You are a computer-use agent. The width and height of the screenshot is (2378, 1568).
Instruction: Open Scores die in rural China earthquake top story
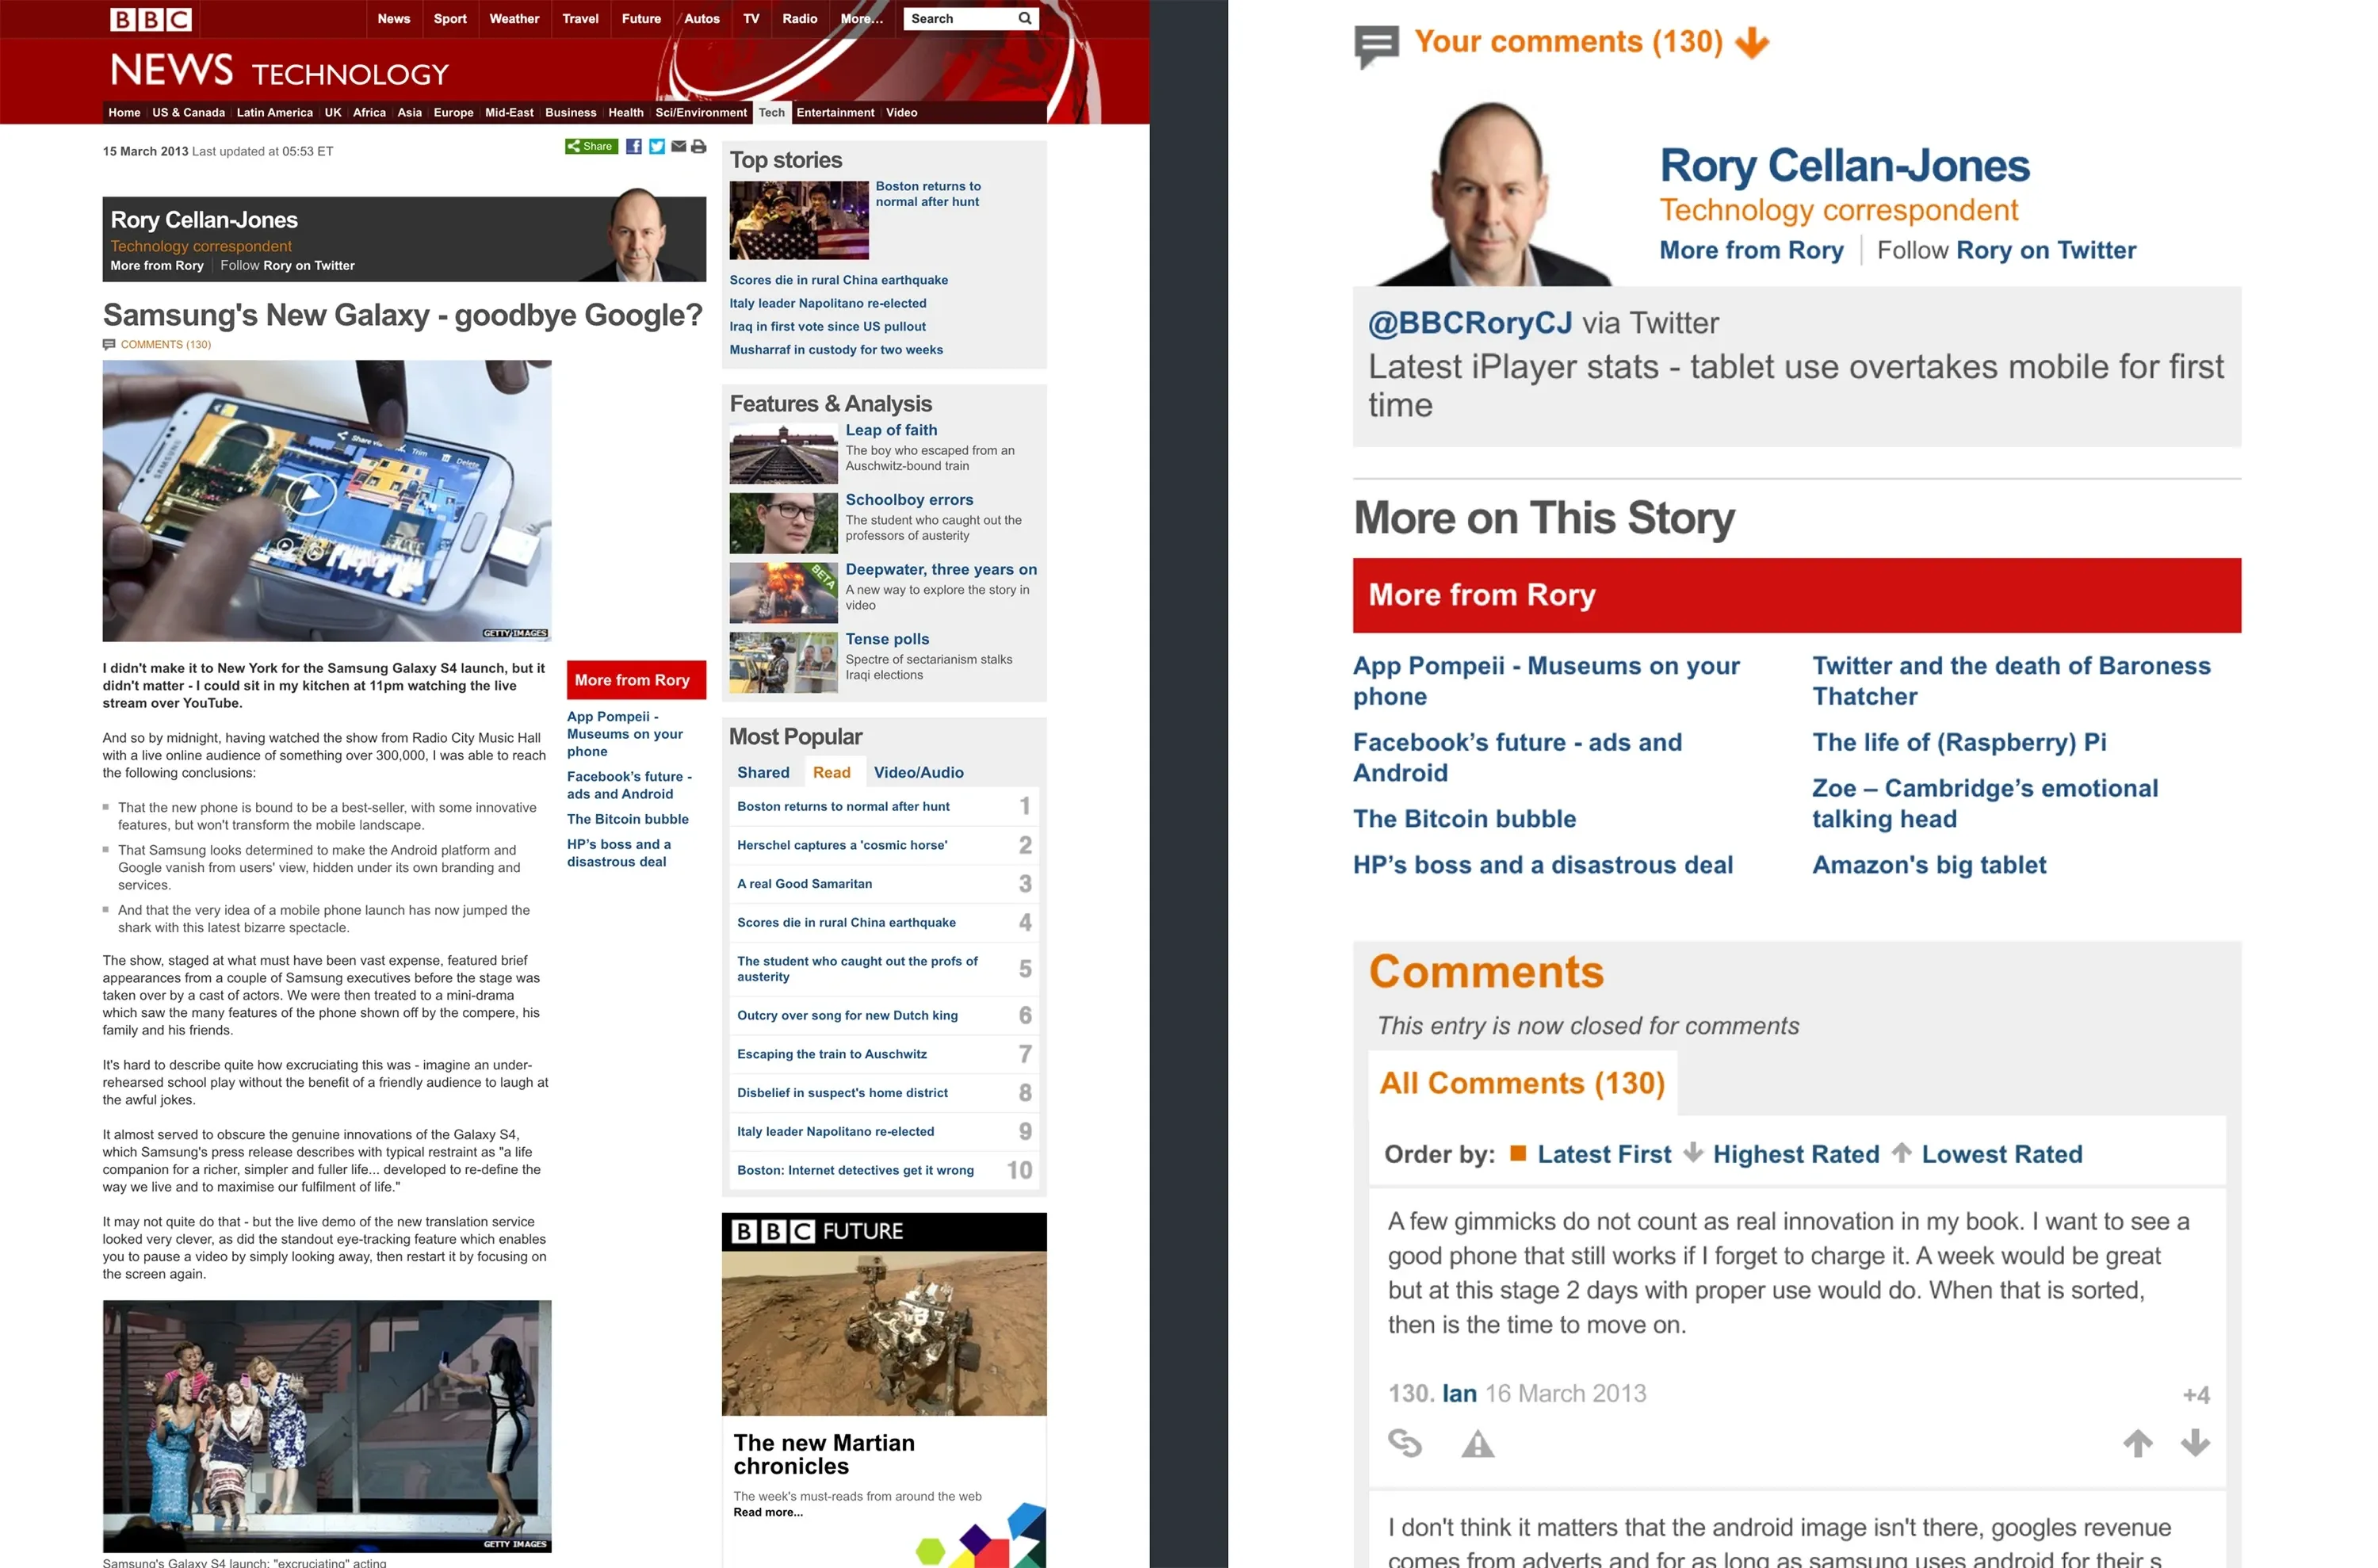(838, 281)
